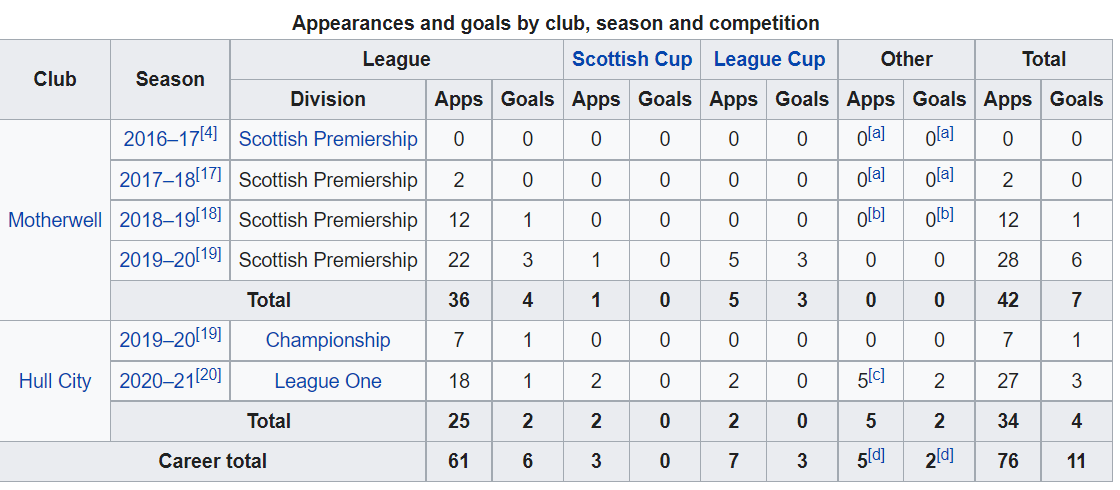The image size is (1120, 490).
Task: Open Motherwell's 2019–20 season link
Action: coord(158,260)
